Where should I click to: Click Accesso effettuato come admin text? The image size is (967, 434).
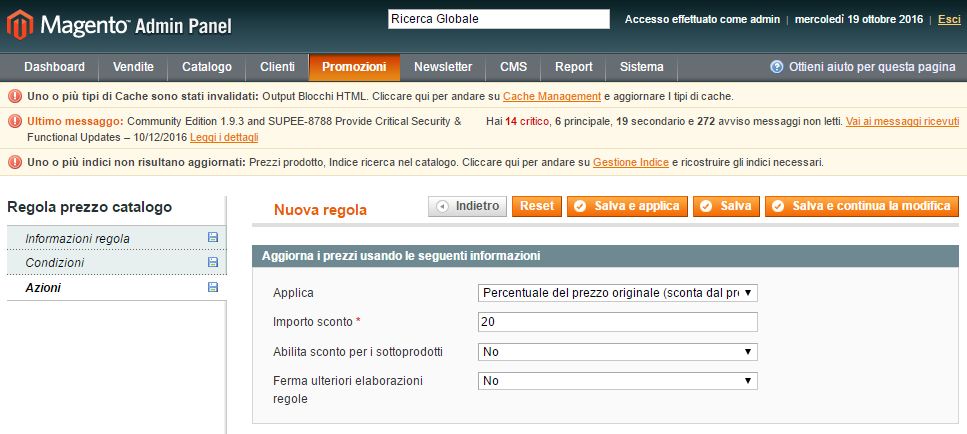pyautogui.click(x=702, y=20)
